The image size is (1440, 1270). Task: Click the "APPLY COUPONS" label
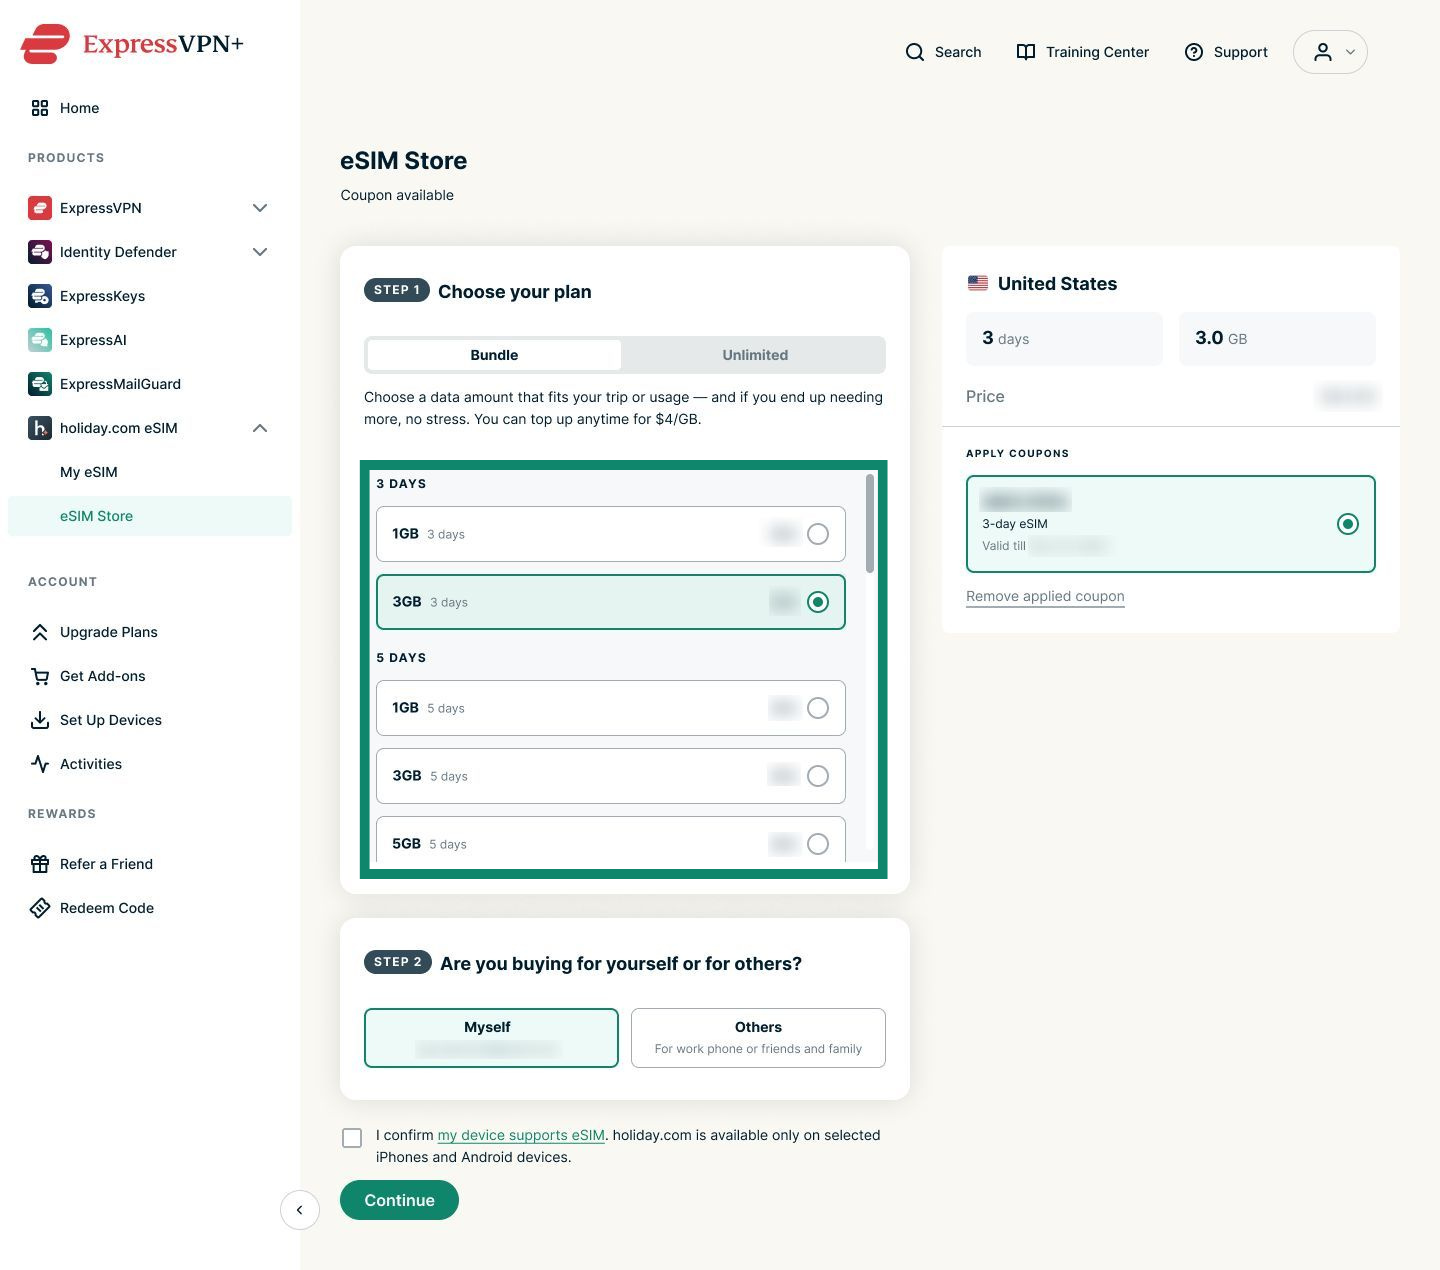point(1017,454)
